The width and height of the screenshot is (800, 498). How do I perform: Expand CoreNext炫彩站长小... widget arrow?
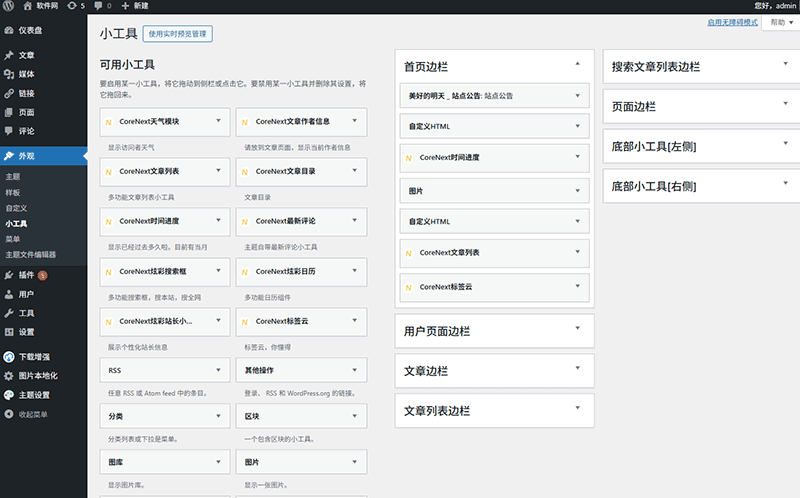218,320
